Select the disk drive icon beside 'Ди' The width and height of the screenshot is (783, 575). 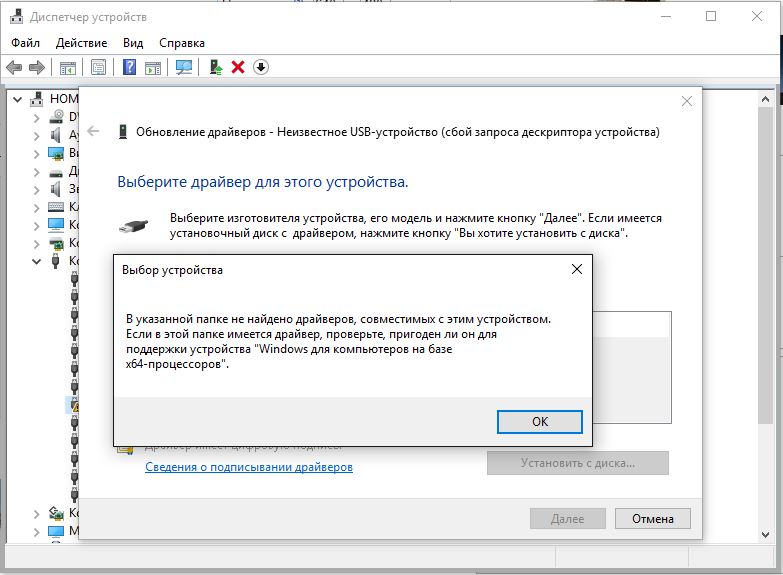tap(56, 172)
